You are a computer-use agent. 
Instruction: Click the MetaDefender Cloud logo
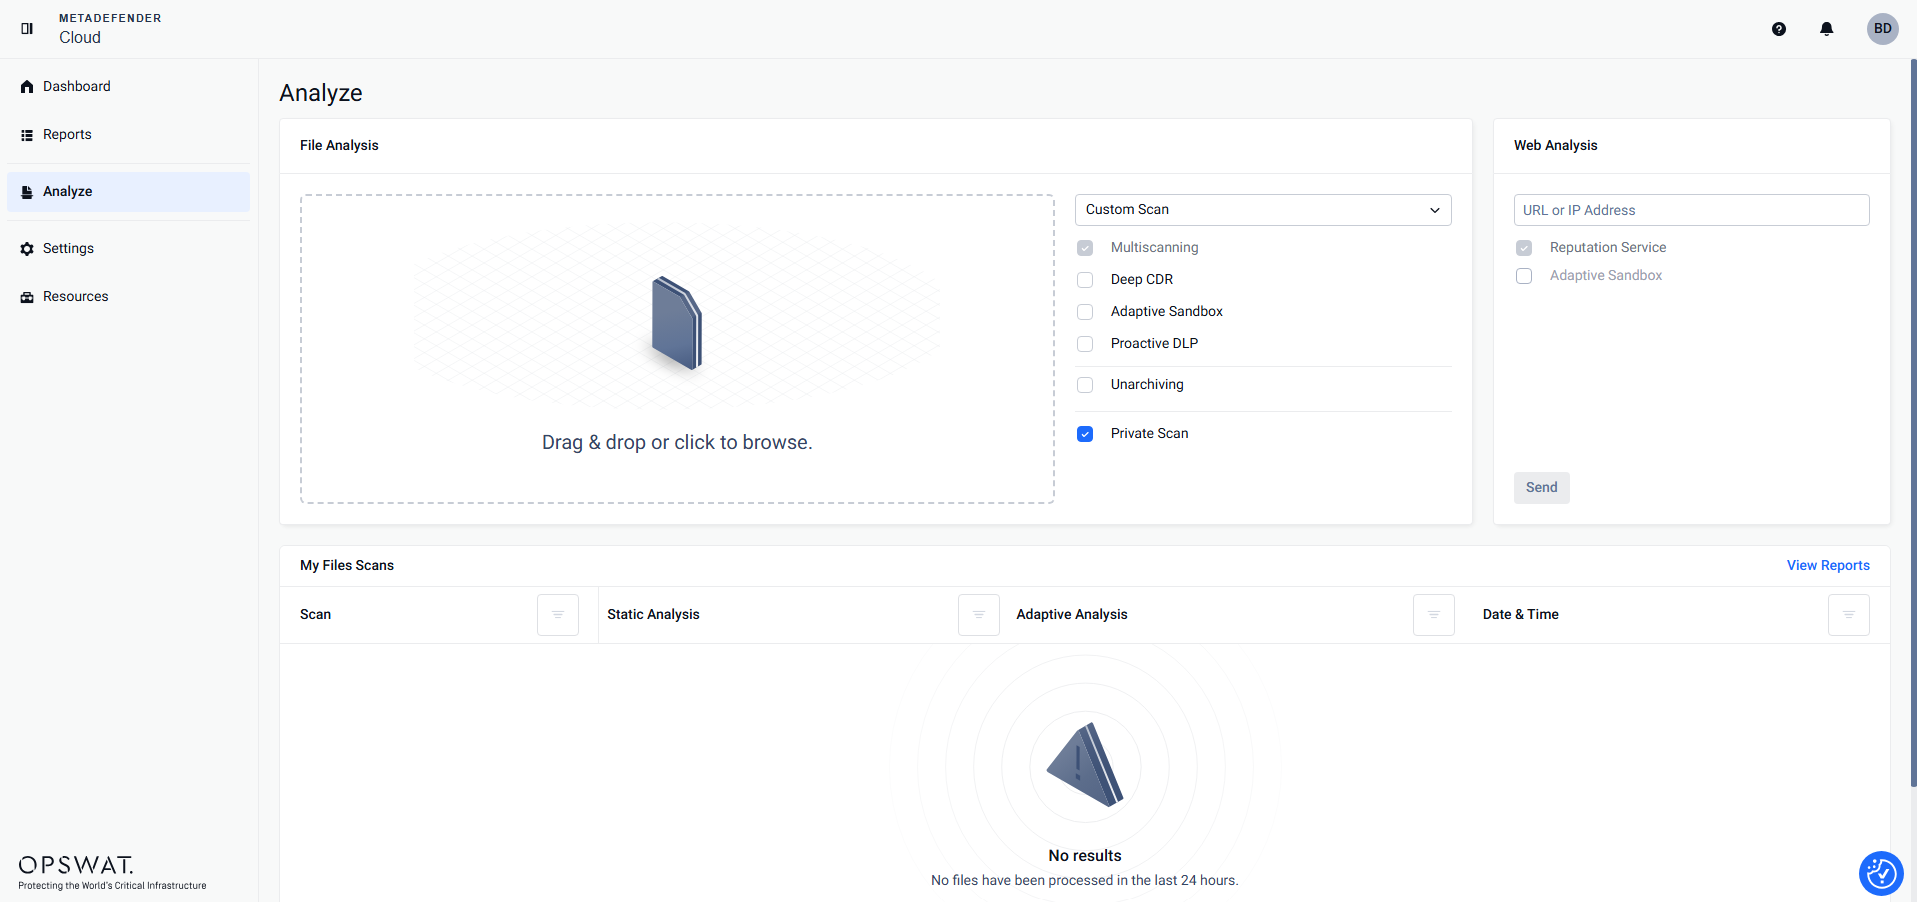pos(110,29)
